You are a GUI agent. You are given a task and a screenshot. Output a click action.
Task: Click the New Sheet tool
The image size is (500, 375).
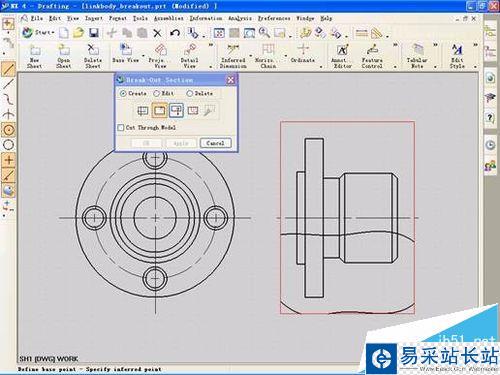point(34,57)
